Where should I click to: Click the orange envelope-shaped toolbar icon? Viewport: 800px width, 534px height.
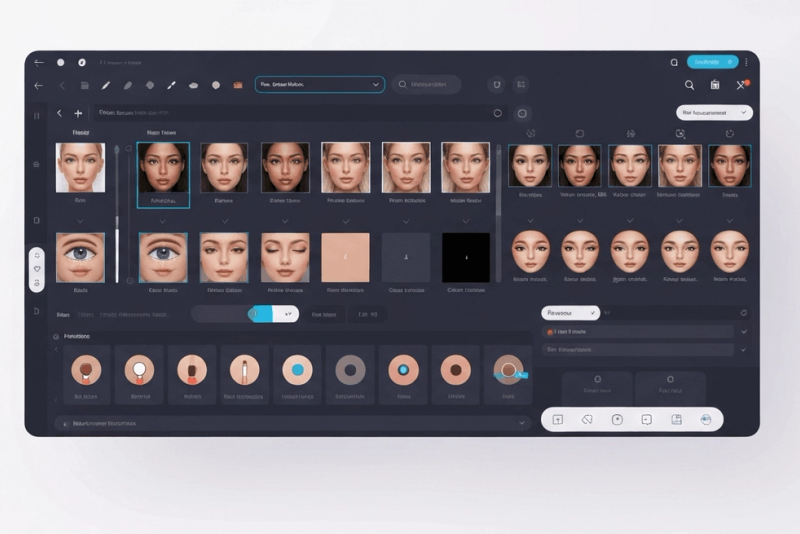click(238, 85)
